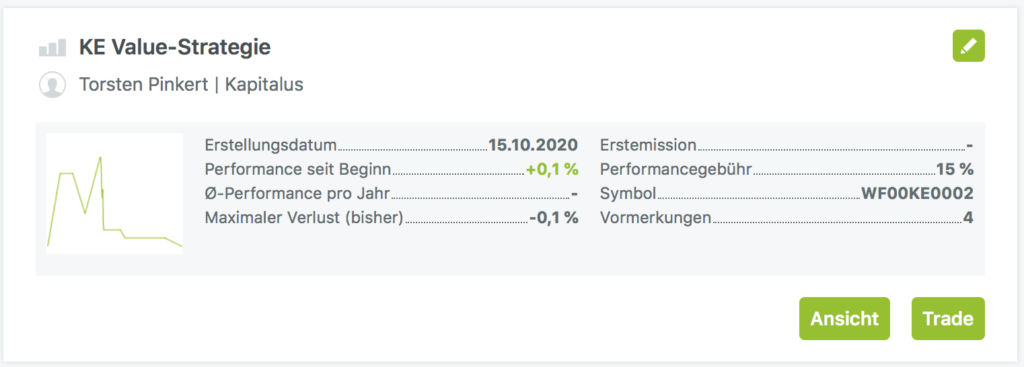Open the Ansicht view button
The image size is (1024, 367).
pos(844,319)
